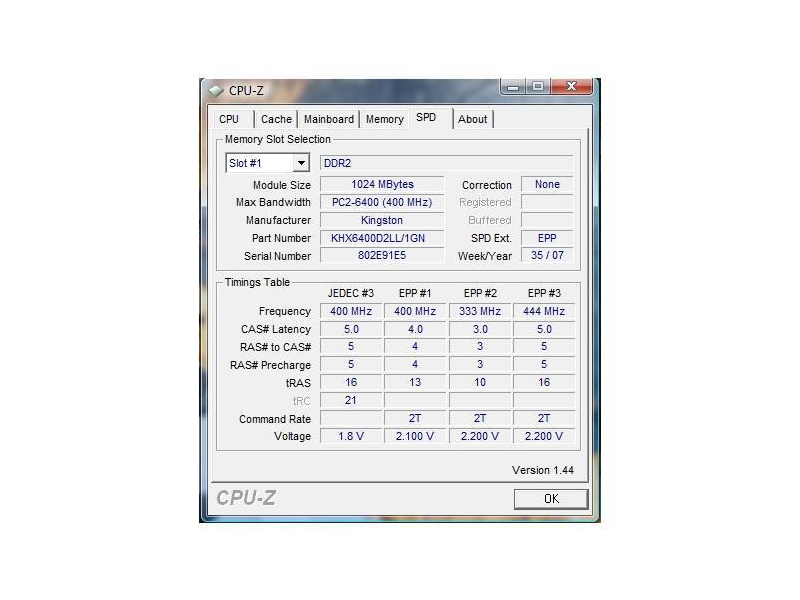Click the 1.8 V voltage cell
Viewport: 800px width, 600px height.
tap(351, 436)
